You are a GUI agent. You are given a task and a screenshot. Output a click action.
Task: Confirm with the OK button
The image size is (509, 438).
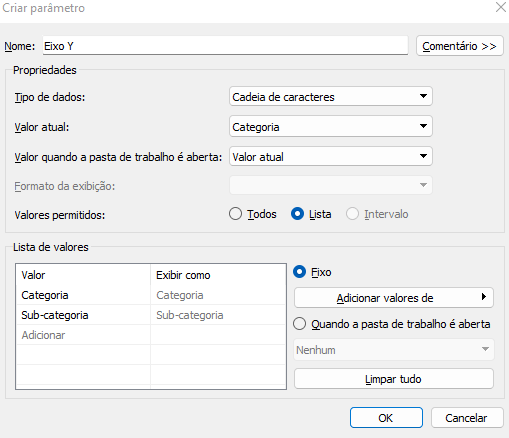pos(386,418)
